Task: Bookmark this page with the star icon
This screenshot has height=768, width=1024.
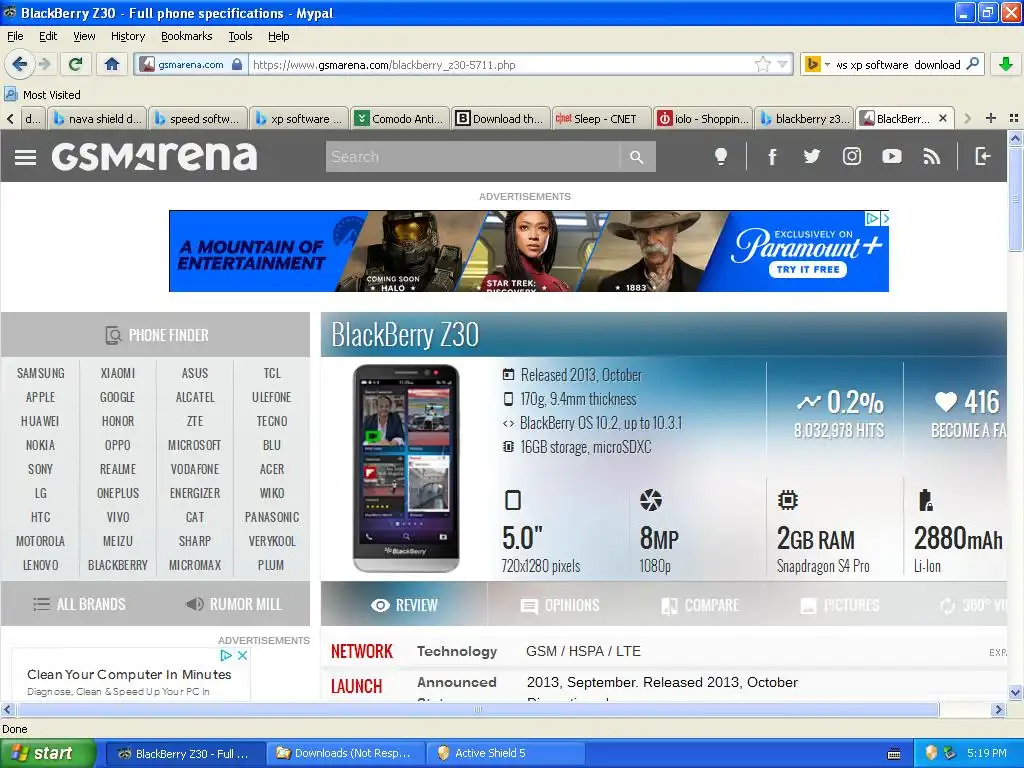Action: pos(762,64)
